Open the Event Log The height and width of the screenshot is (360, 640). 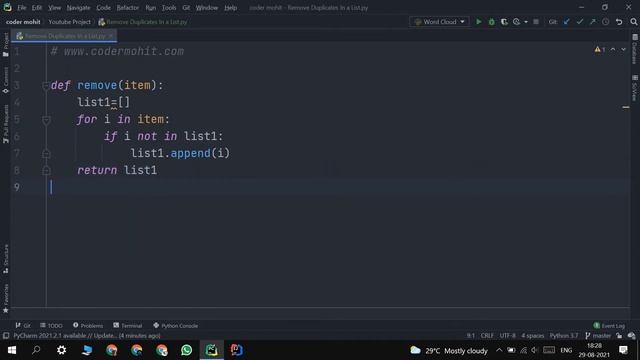pos(609,326)
